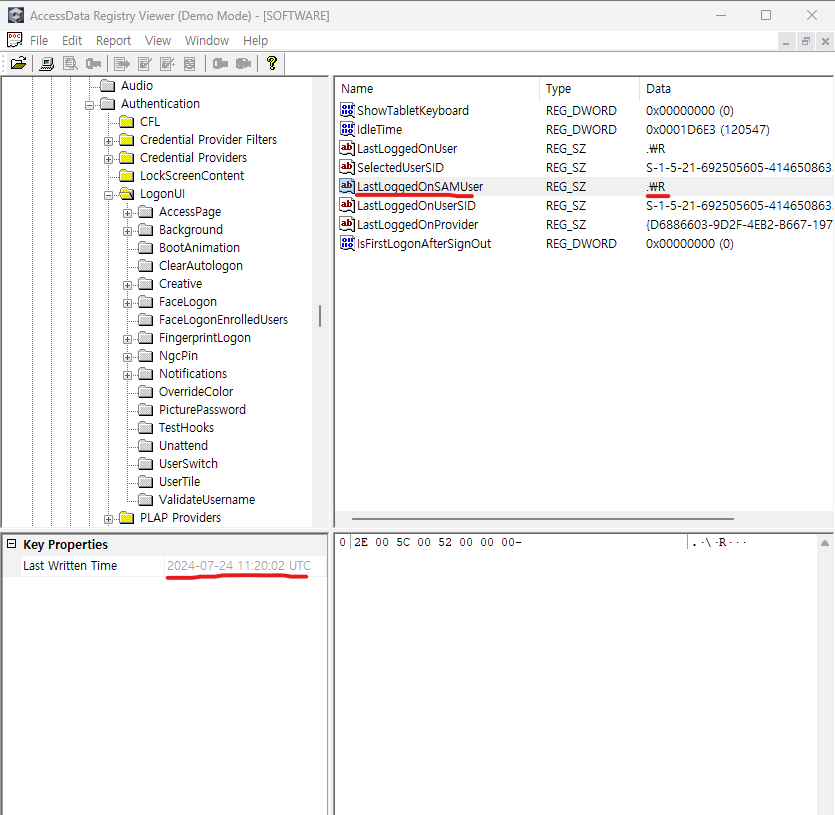Screen dimensions: 835x815
Task: Click the LogonUI open folder icon
Action: 127,193
